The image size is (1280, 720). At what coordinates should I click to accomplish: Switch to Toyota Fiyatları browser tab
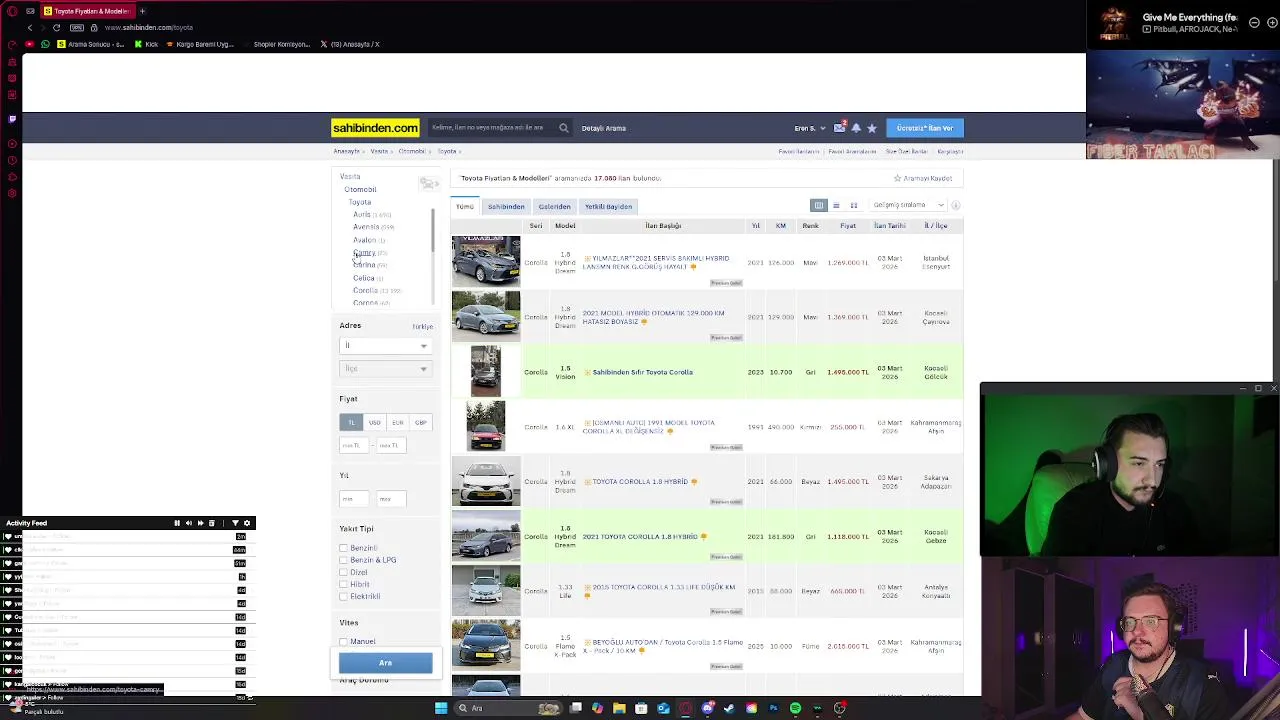coord(86,11)
